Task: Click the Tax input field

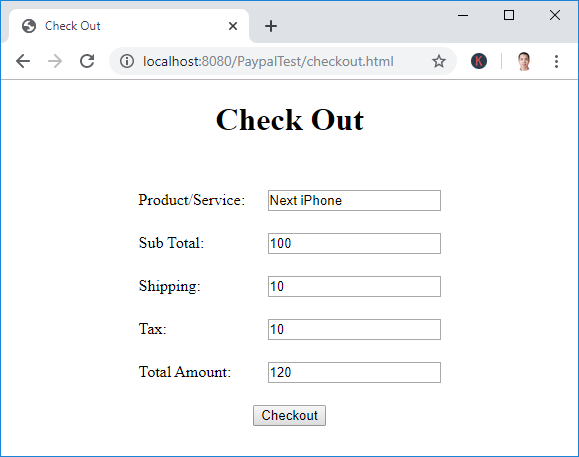Action: 354,329
